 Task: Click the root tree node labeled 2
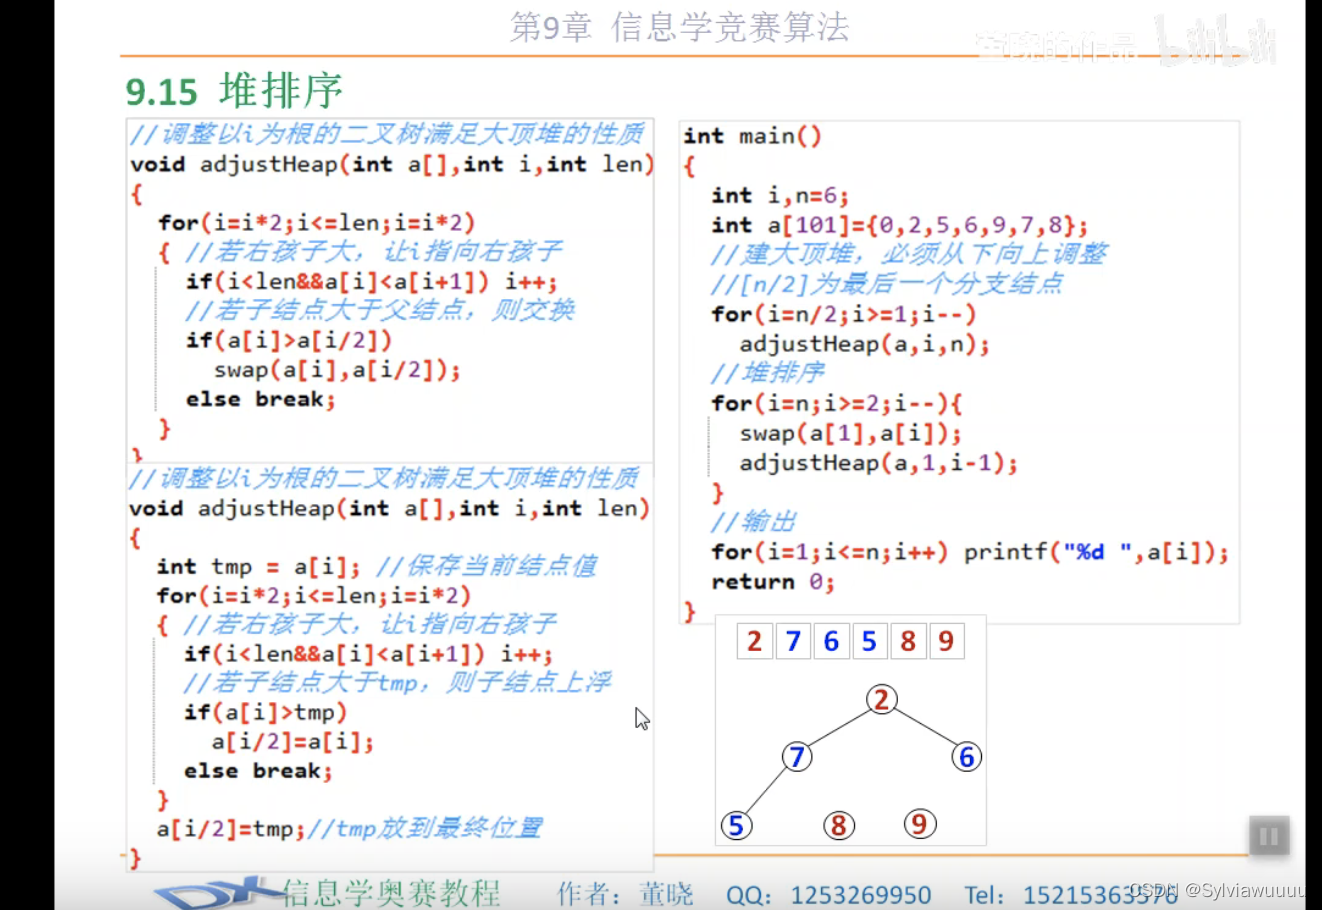881,699
